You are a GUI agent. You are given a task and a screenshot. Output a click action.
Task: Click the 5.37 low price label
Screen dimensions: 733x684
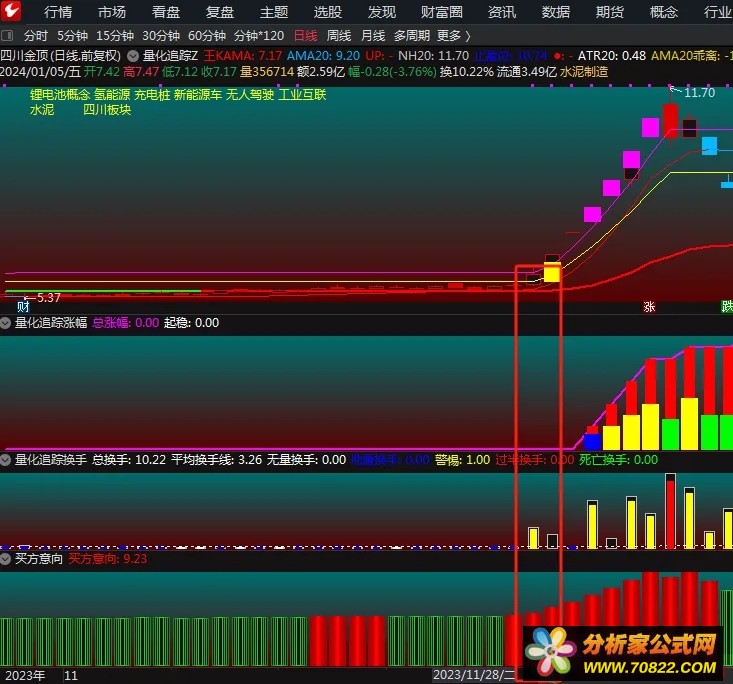[x=49, y=297]
